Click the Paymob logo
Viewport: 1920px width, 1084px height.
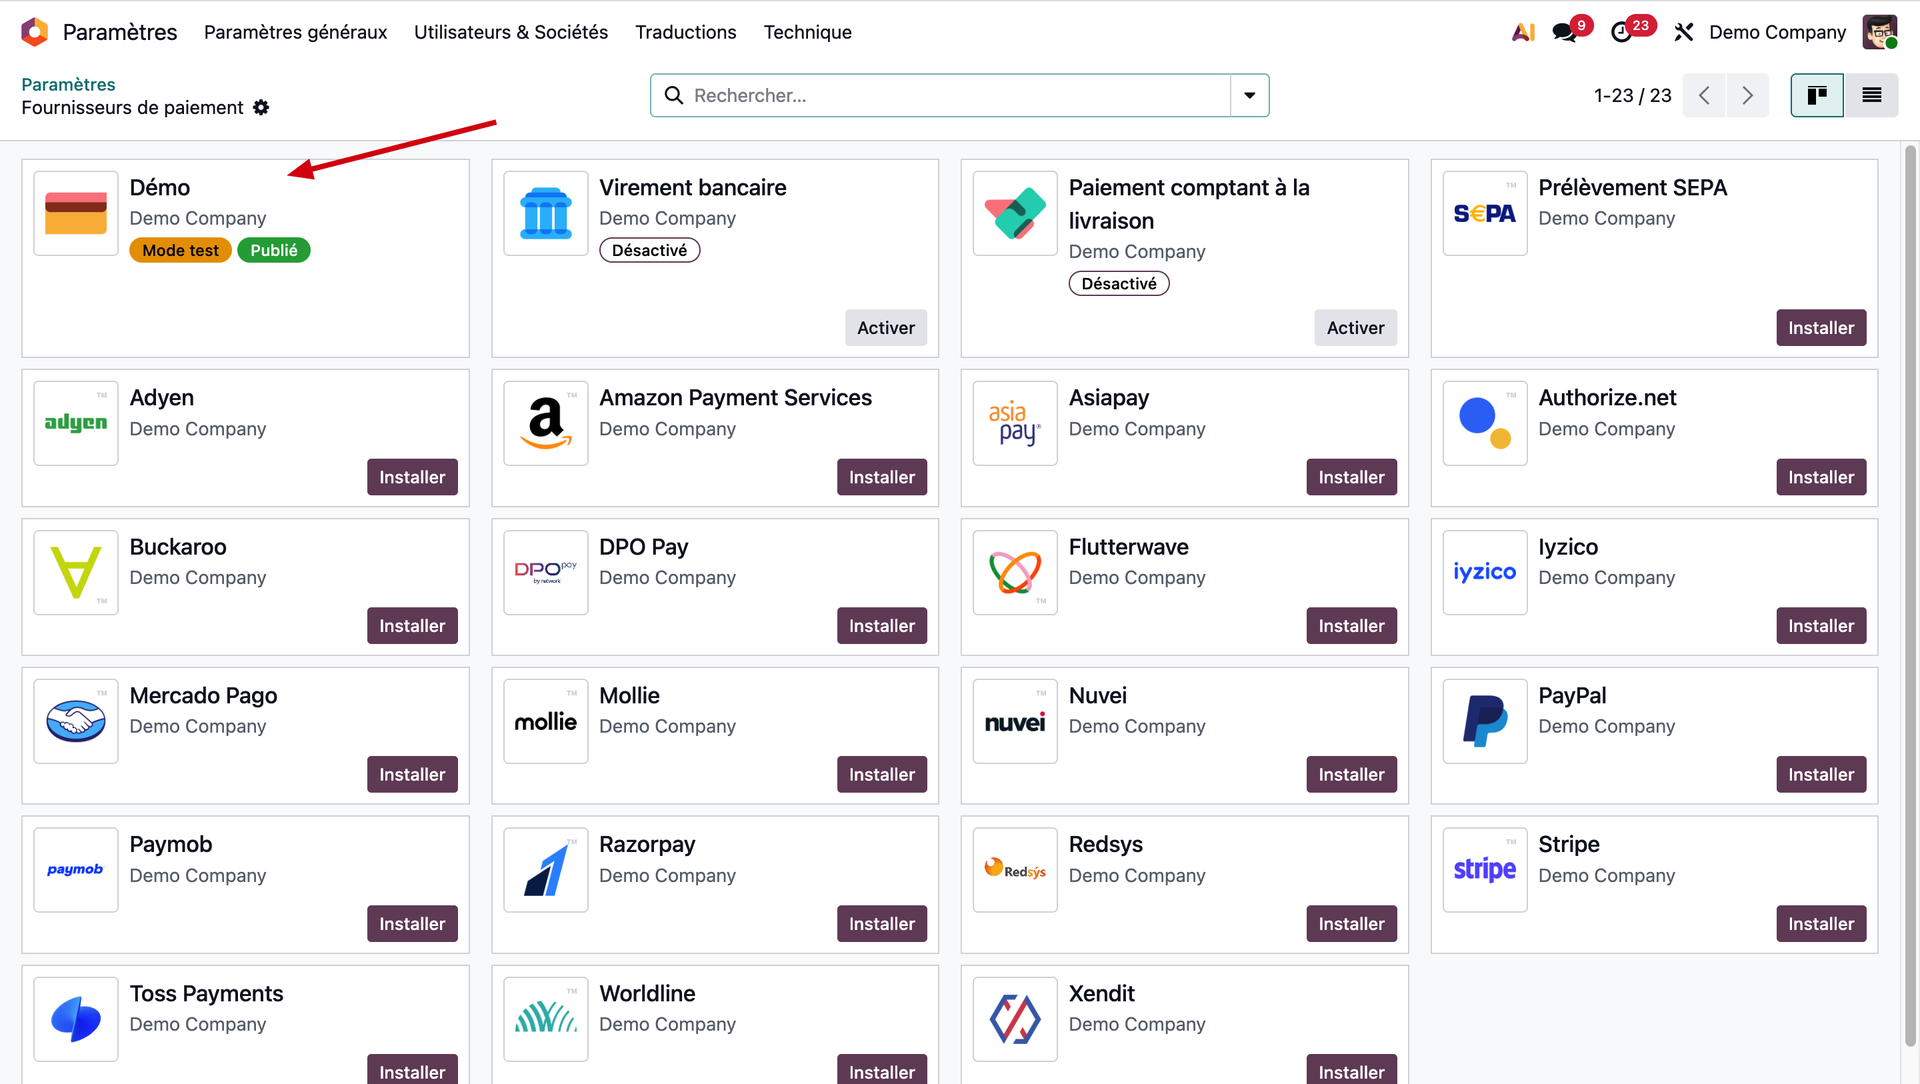point(76,870)
